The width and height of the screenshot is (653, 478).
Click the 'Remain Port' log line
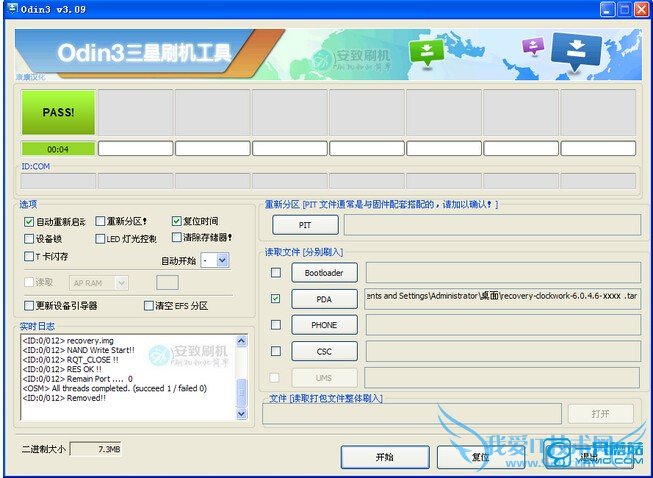(77, 379)
